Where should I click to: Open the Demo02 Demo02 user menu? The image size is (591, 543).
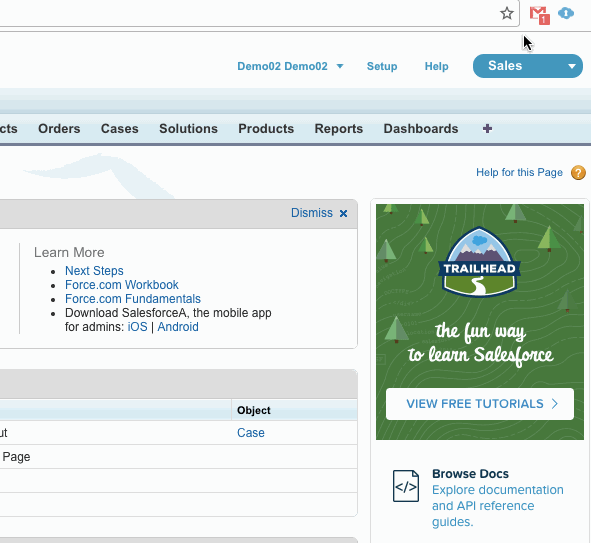[x=290, y=66]
